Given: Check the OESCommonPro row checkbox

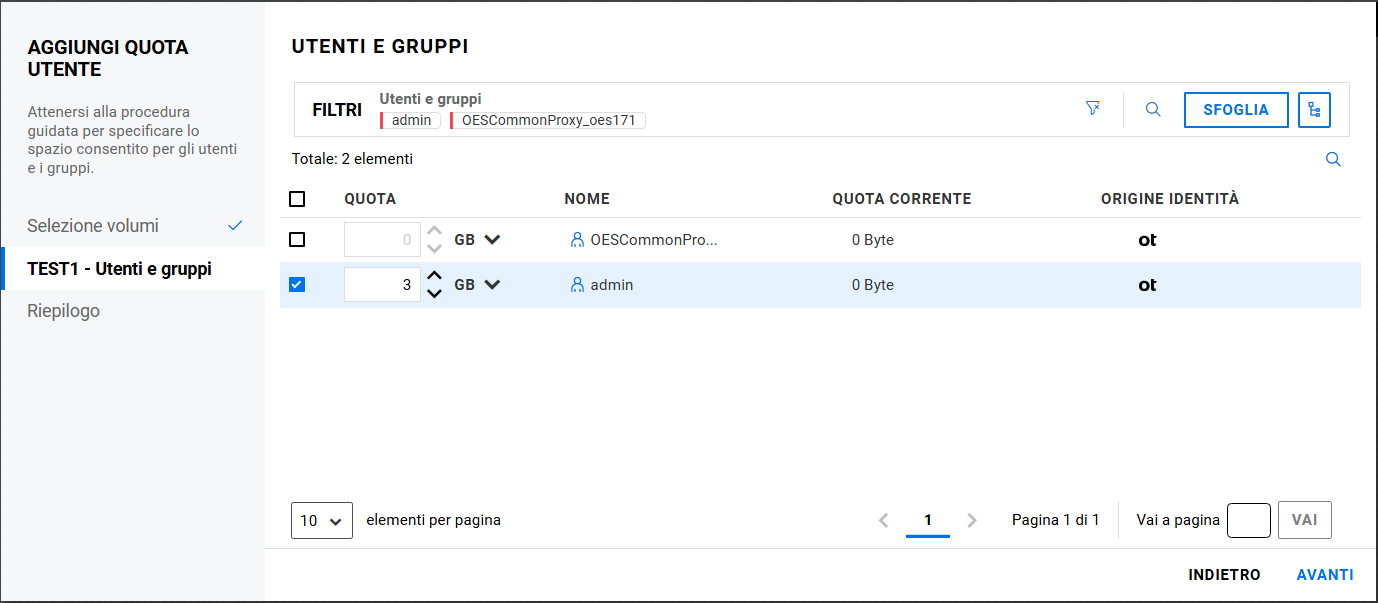Looking at the screenshot, I should click(x=297, y=240).
